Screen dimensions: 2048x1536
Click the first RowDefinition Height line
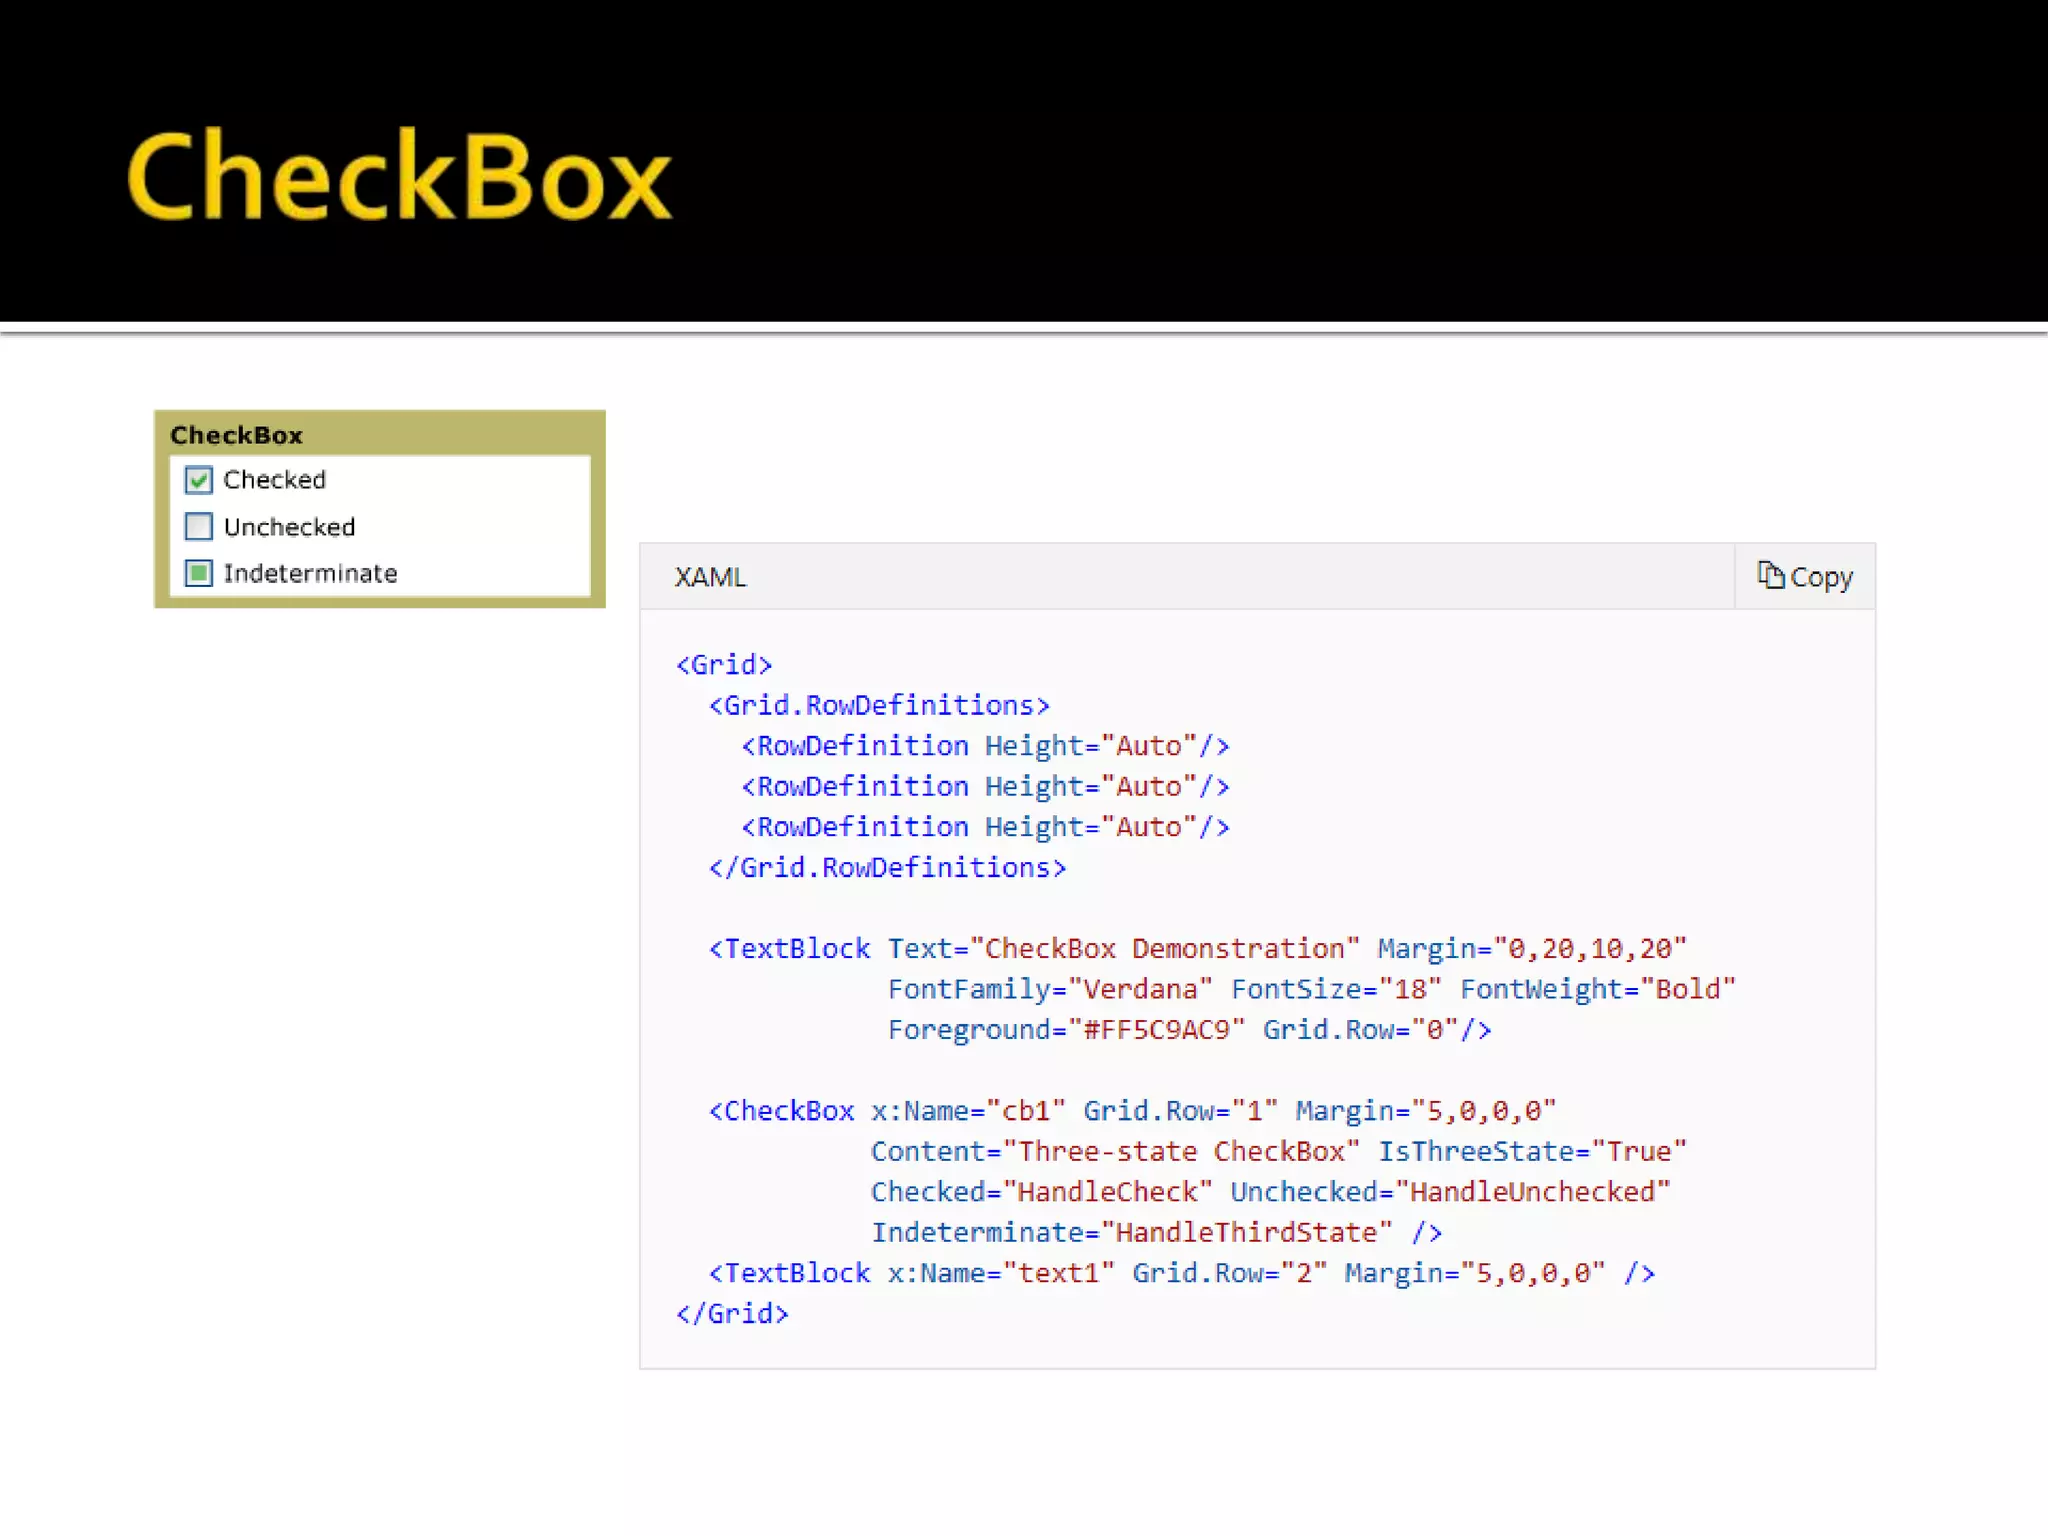pyautogui.click(x=985, y=746)
